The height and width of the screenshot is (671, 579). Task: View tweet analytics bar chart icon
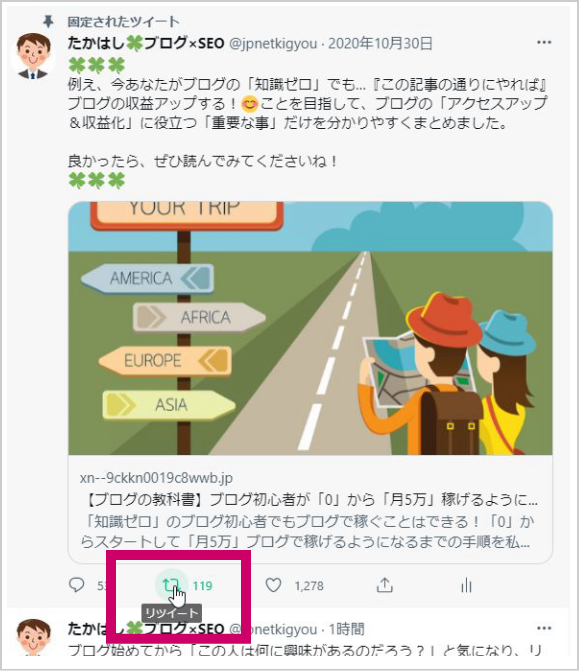pos(466,585)
